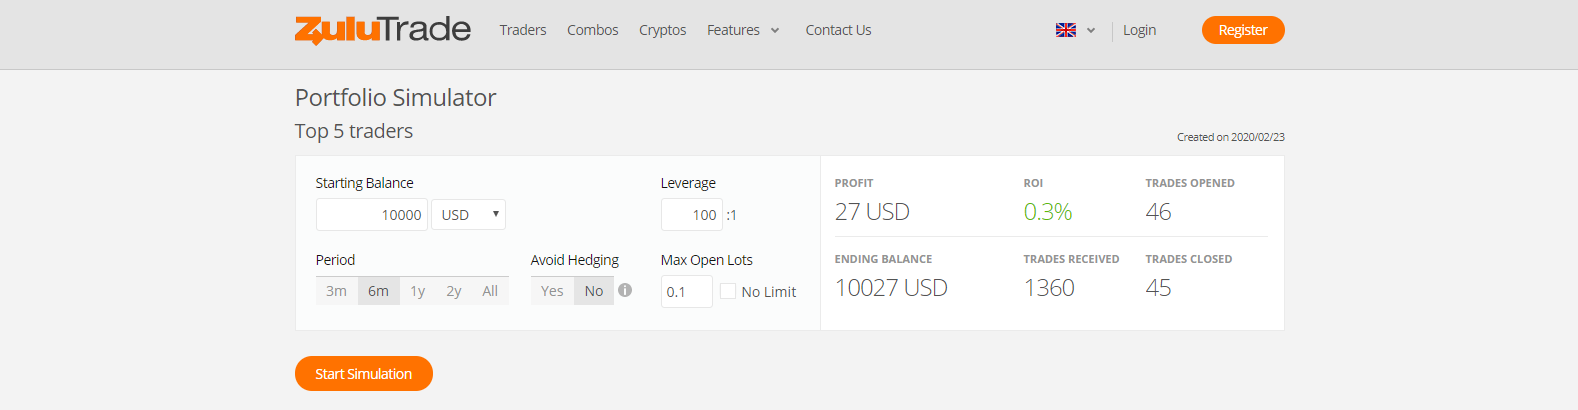
Task: Set Avoid Hedging to No
Action: tap(594, 291)
